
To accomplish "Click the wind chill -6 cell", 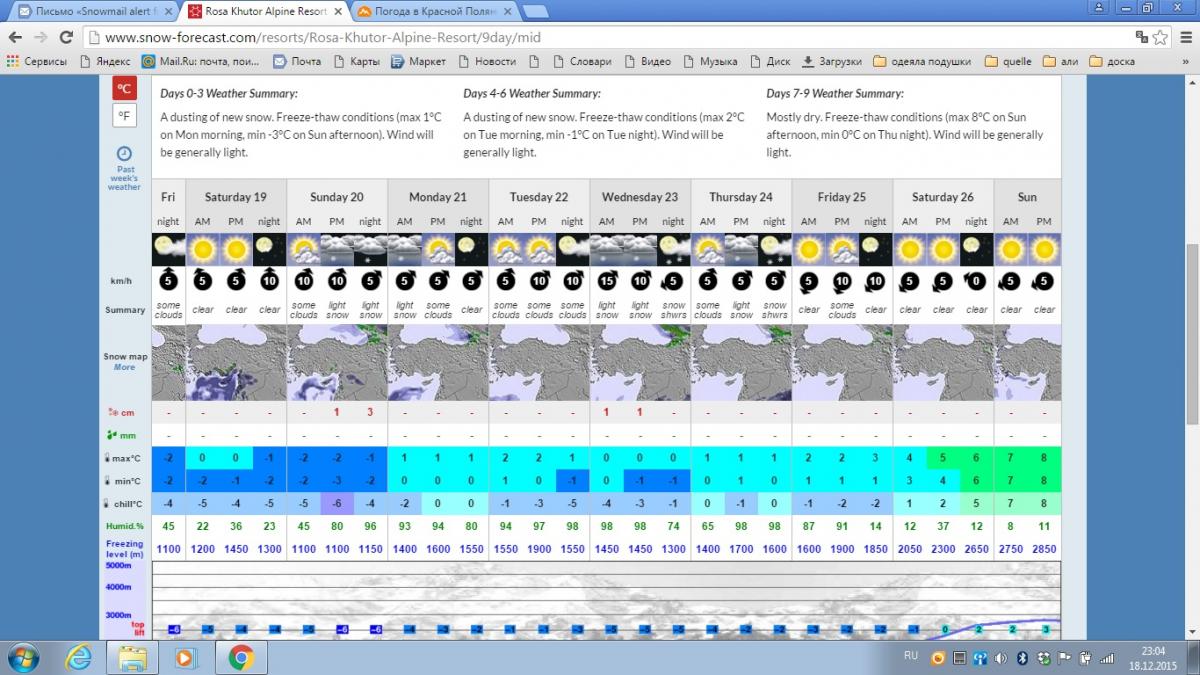I will (x=337, y=503).
